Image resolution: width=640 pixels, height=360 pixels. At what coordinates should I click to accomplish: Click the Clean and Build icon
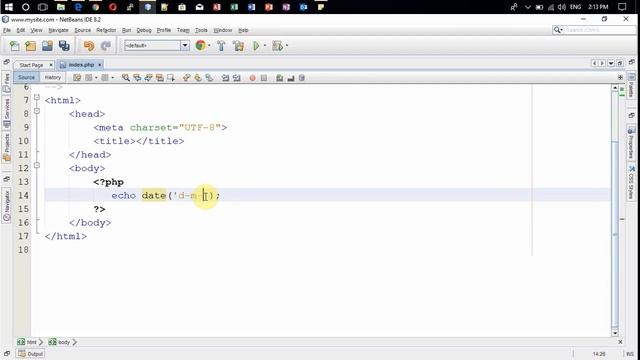click(238, 46)
